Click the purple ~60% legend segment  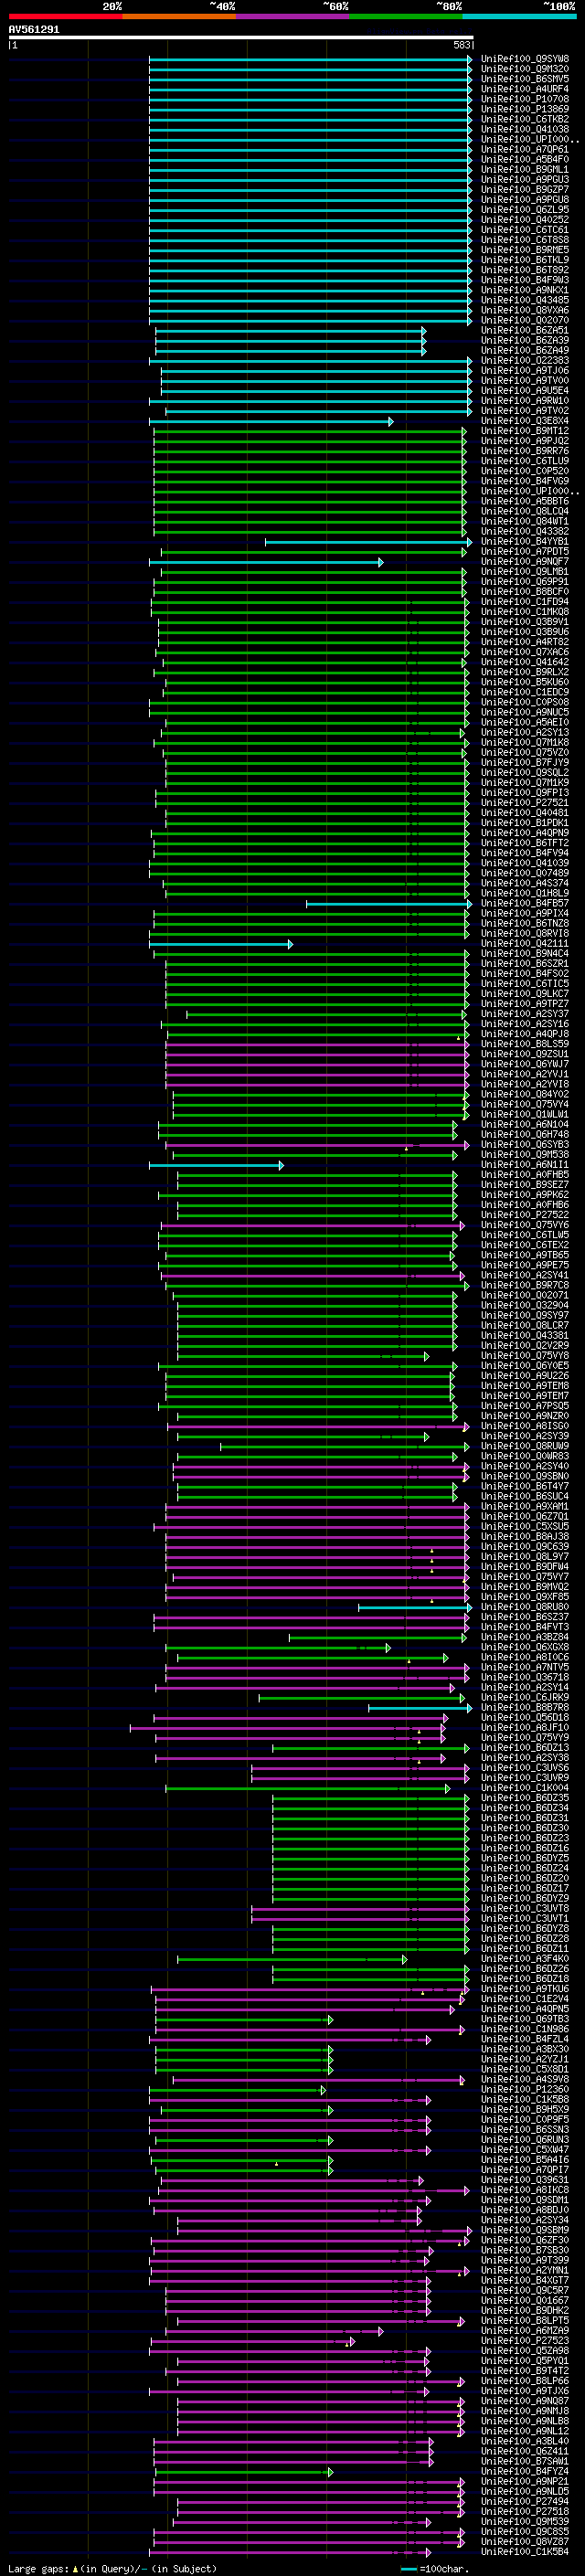point(293,16)
